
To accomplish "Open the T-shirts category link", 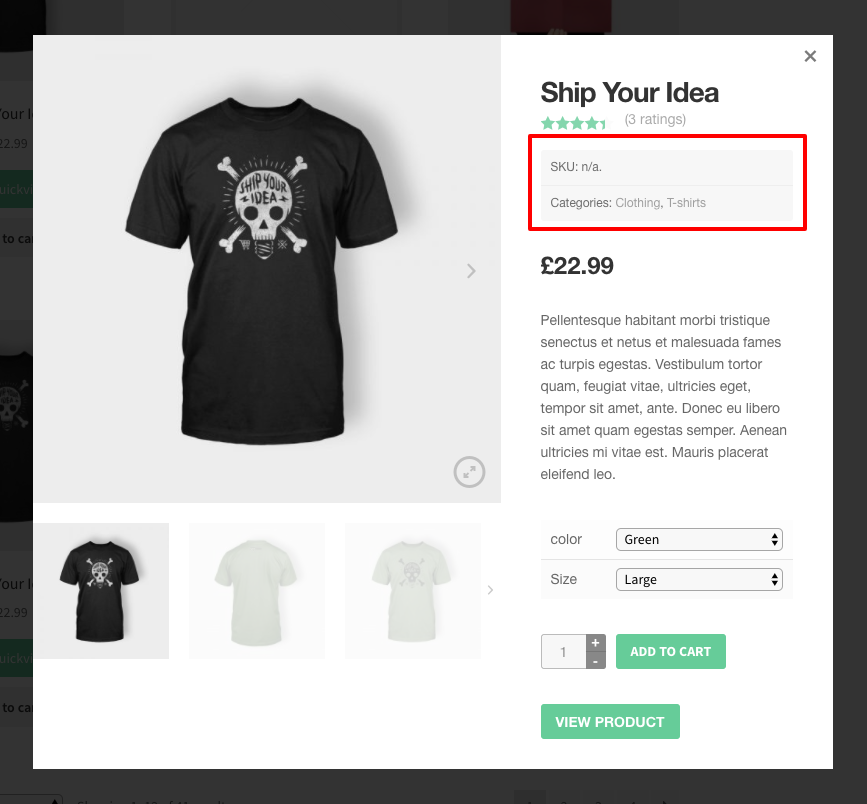I will [x=687, y=202].
